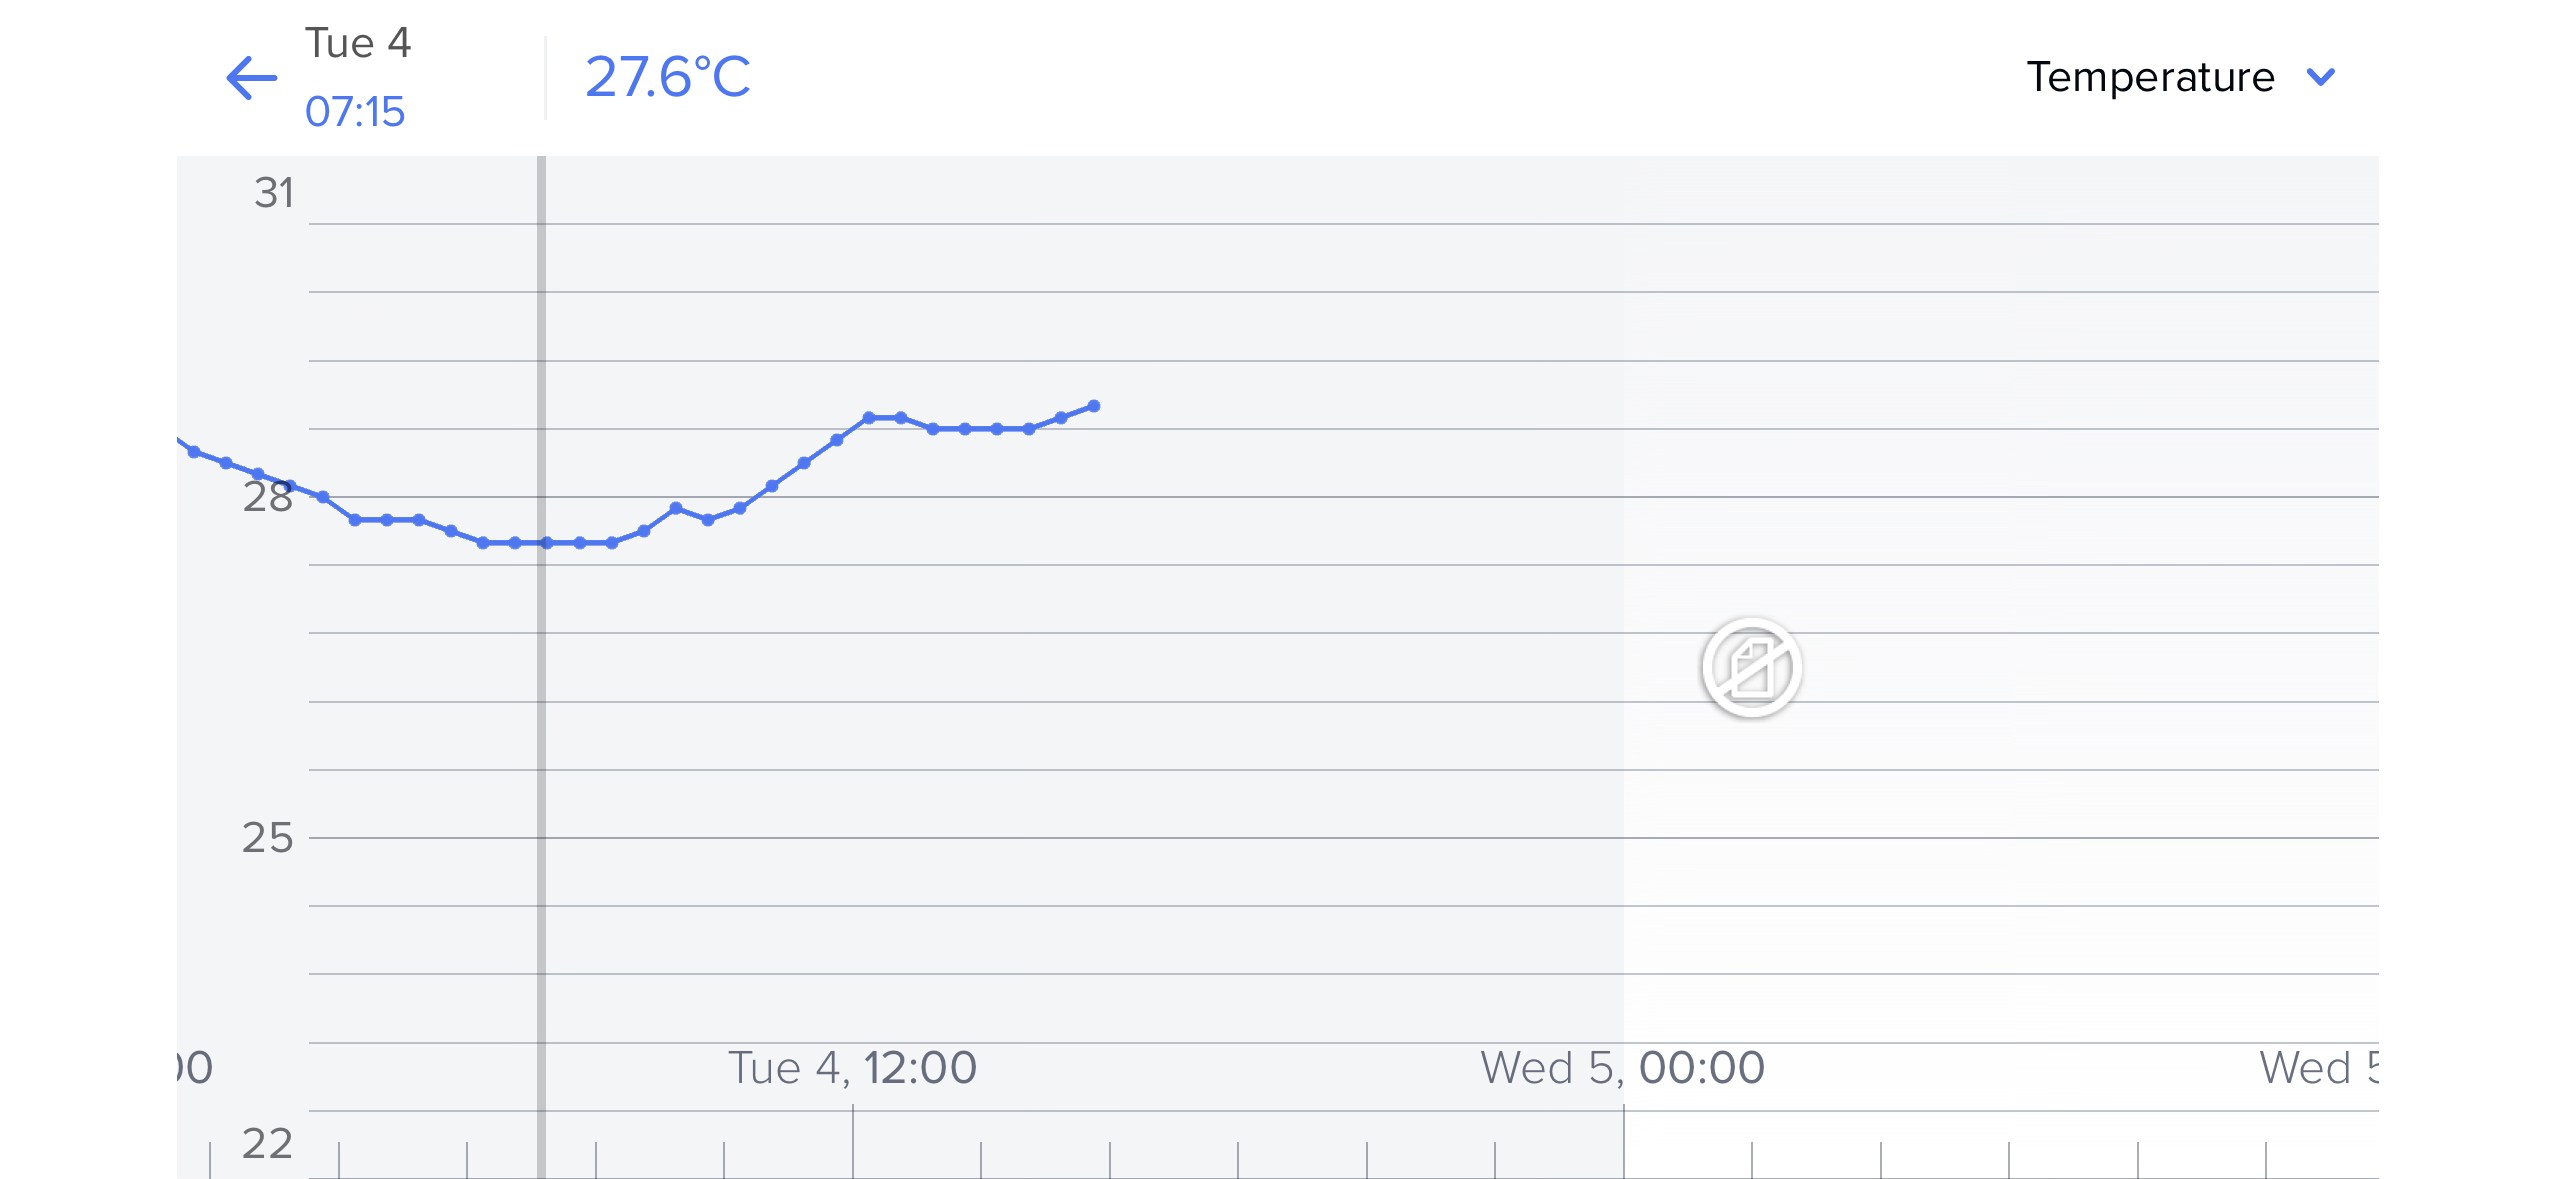Image resolution: width=2556 pixels, height=1179 pixels.
Task: Click the 28 y-axis label
Action: 267,497
